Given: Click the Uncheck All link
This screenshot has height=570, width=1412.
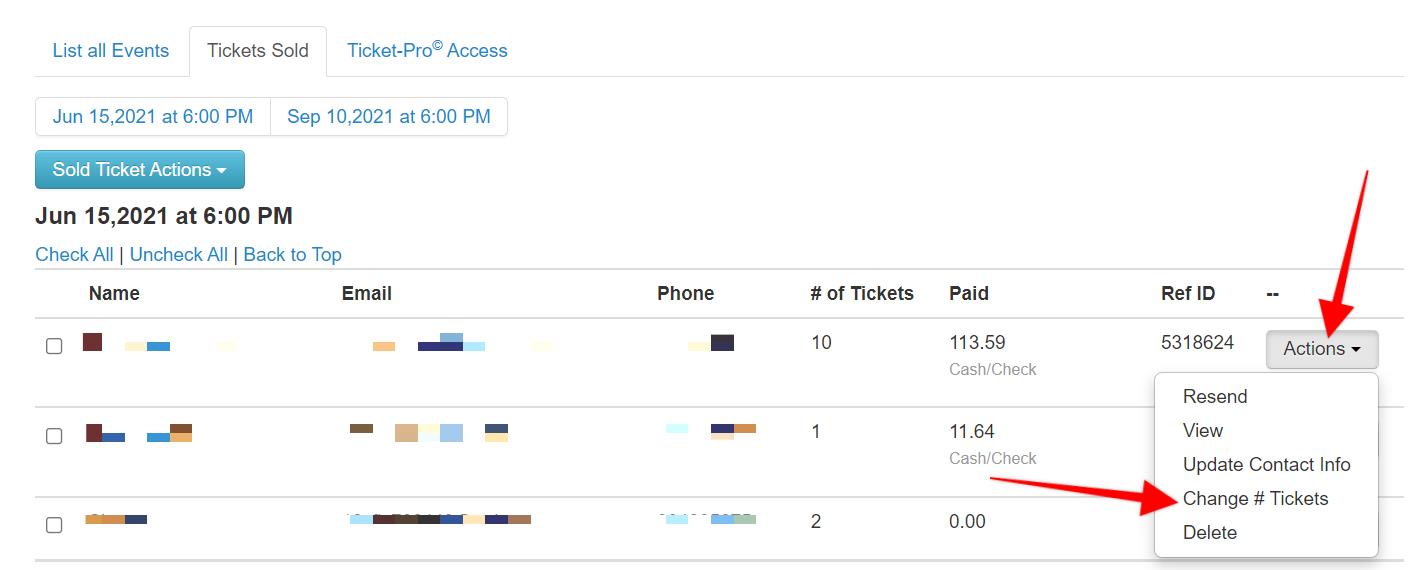Looking at the screenshot, I should [179, 254].
